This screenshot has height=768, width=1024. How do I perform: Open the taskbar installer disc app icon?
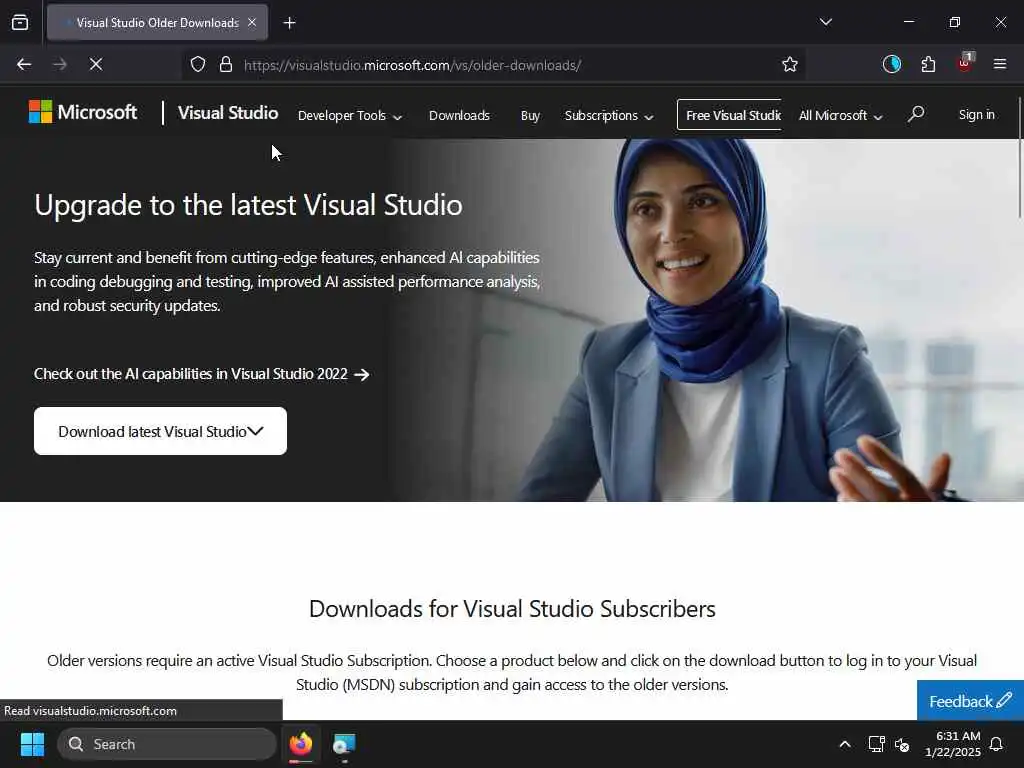(x=344, y=744)
